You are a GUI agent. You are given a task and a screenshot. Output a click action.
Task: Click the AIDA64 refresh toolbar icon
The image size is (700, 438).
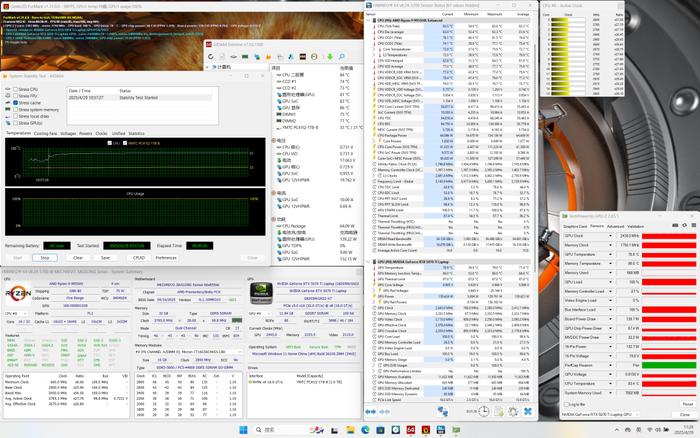[x=211, y=57]
